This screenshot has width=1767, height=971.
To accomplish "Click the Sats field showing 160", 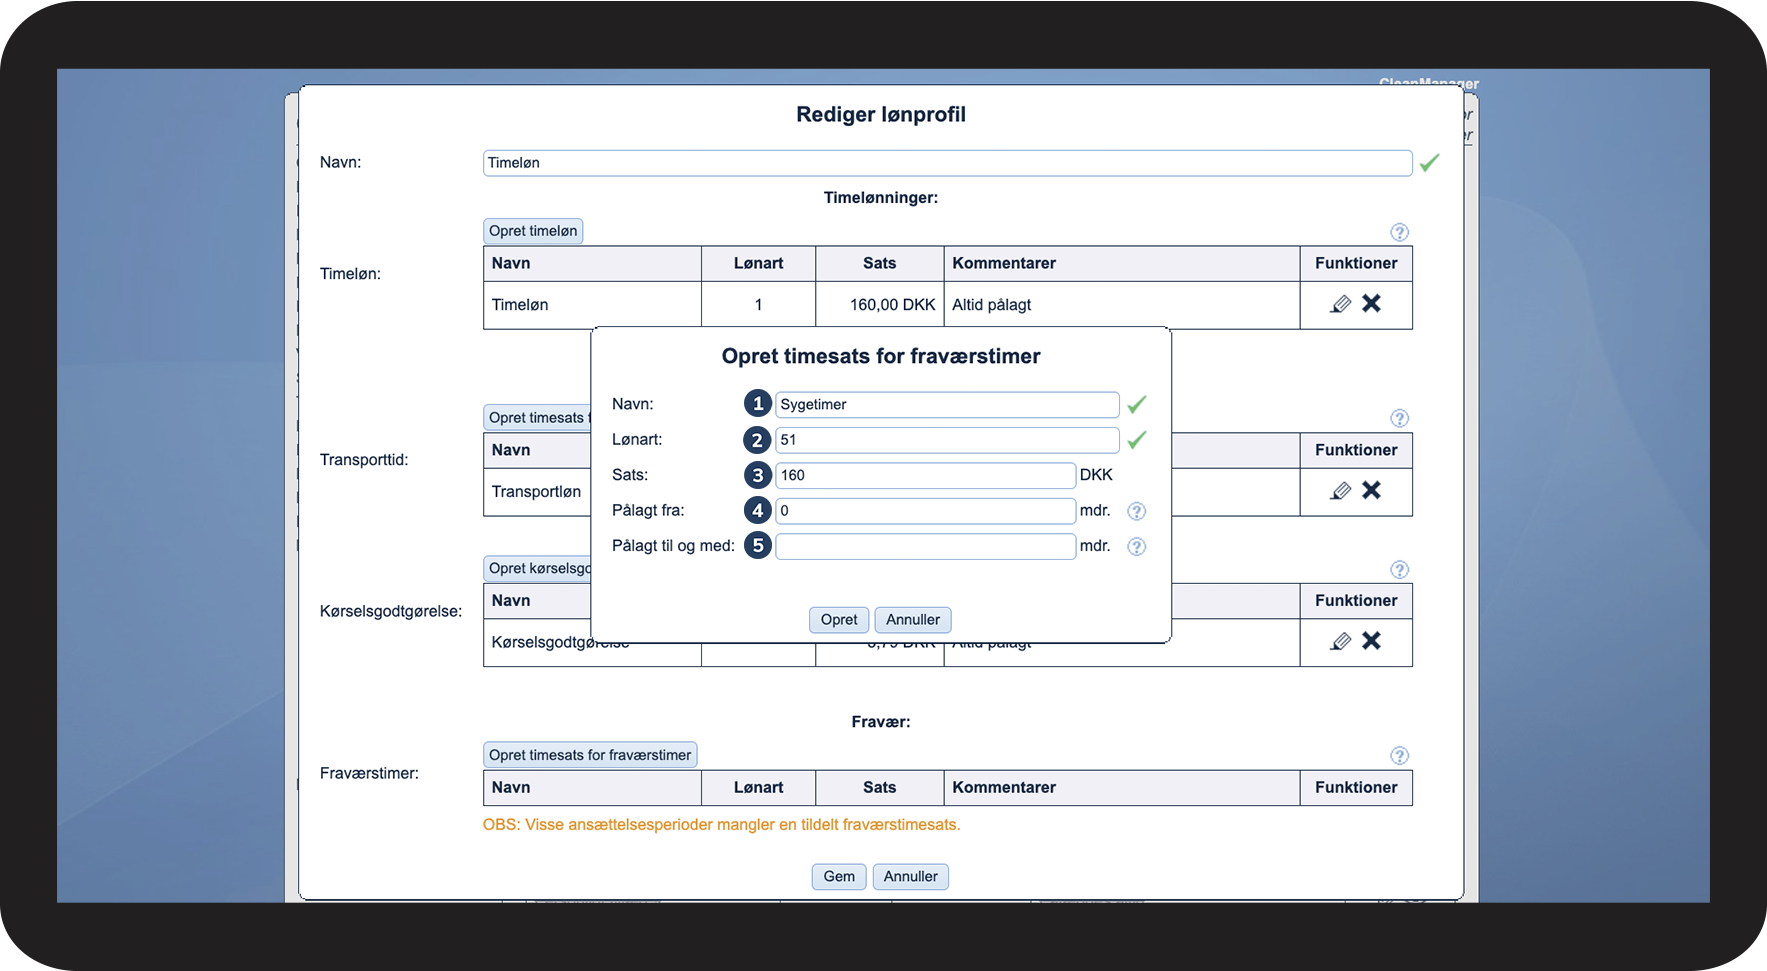I will click(x=925, y=476).
